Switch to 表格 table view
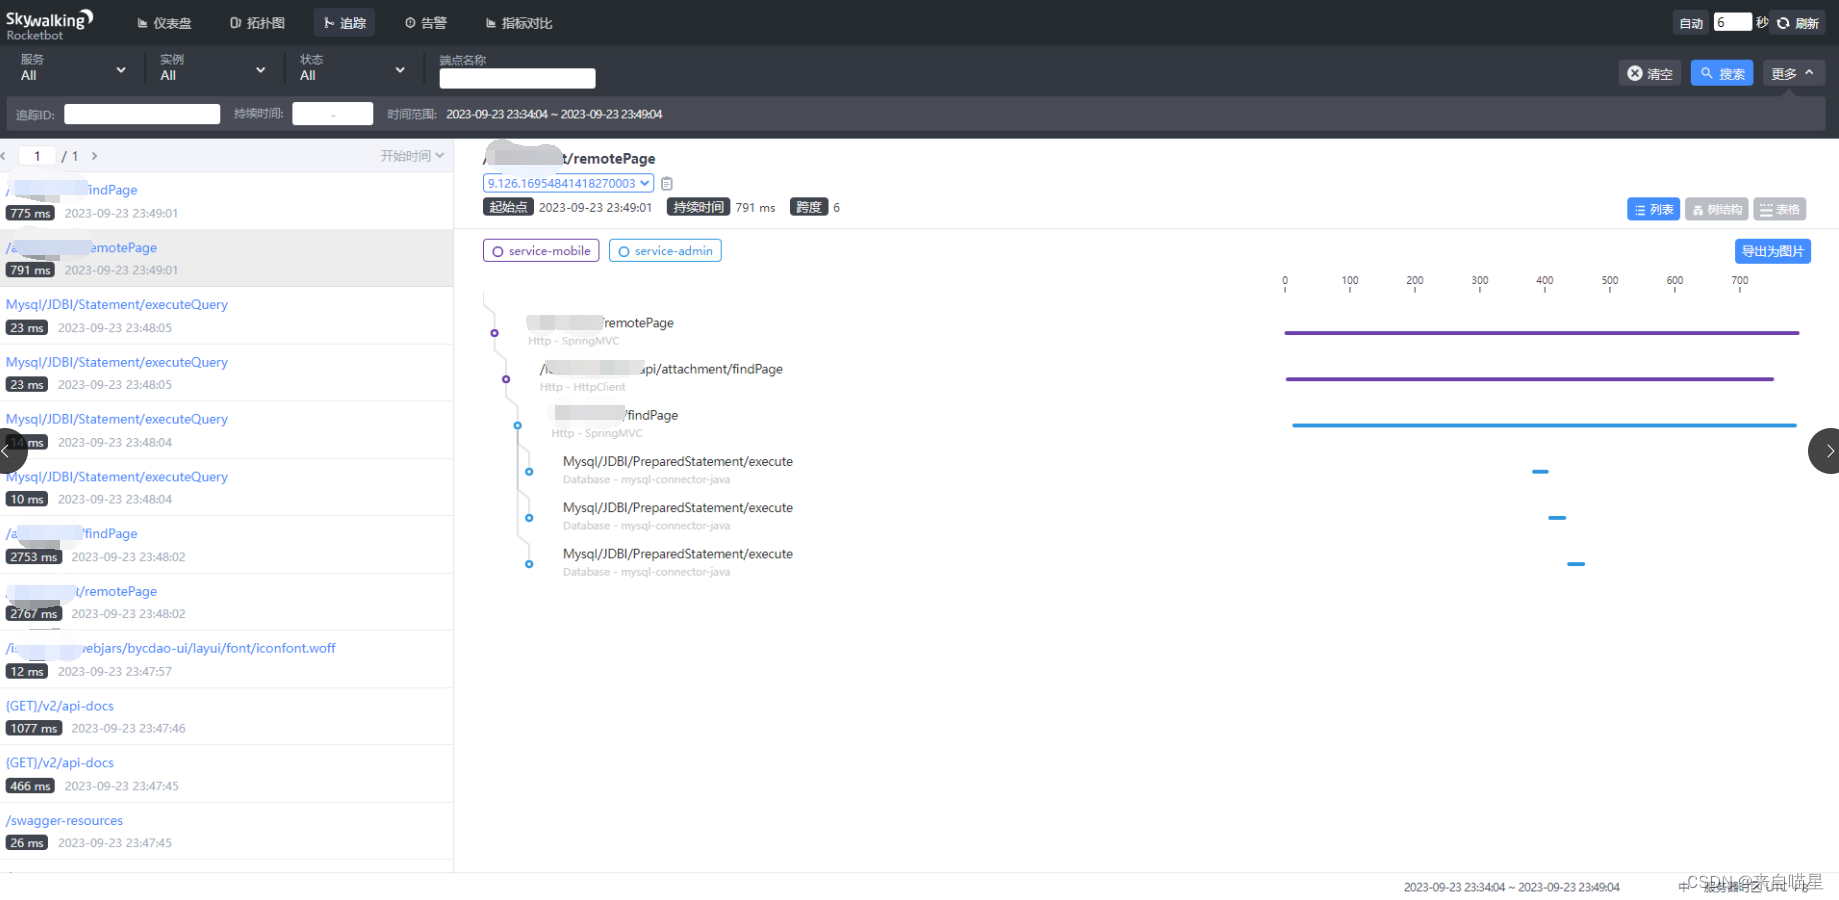The height and width of the screenshot is (900, 1839). 1780,209
